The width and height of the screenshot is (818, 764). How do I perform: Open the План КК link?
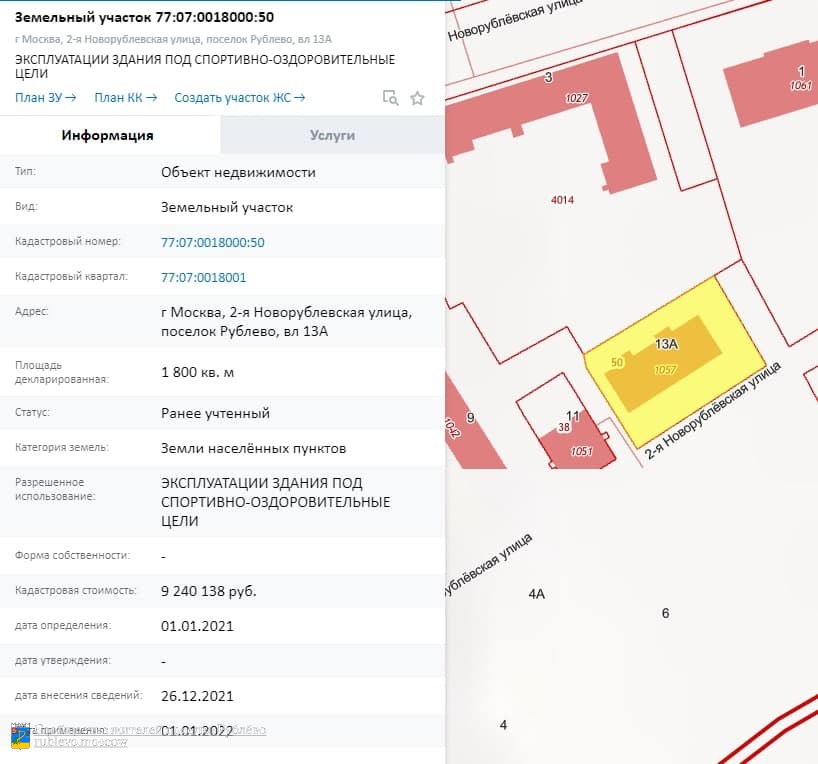[x=115, y=98]
